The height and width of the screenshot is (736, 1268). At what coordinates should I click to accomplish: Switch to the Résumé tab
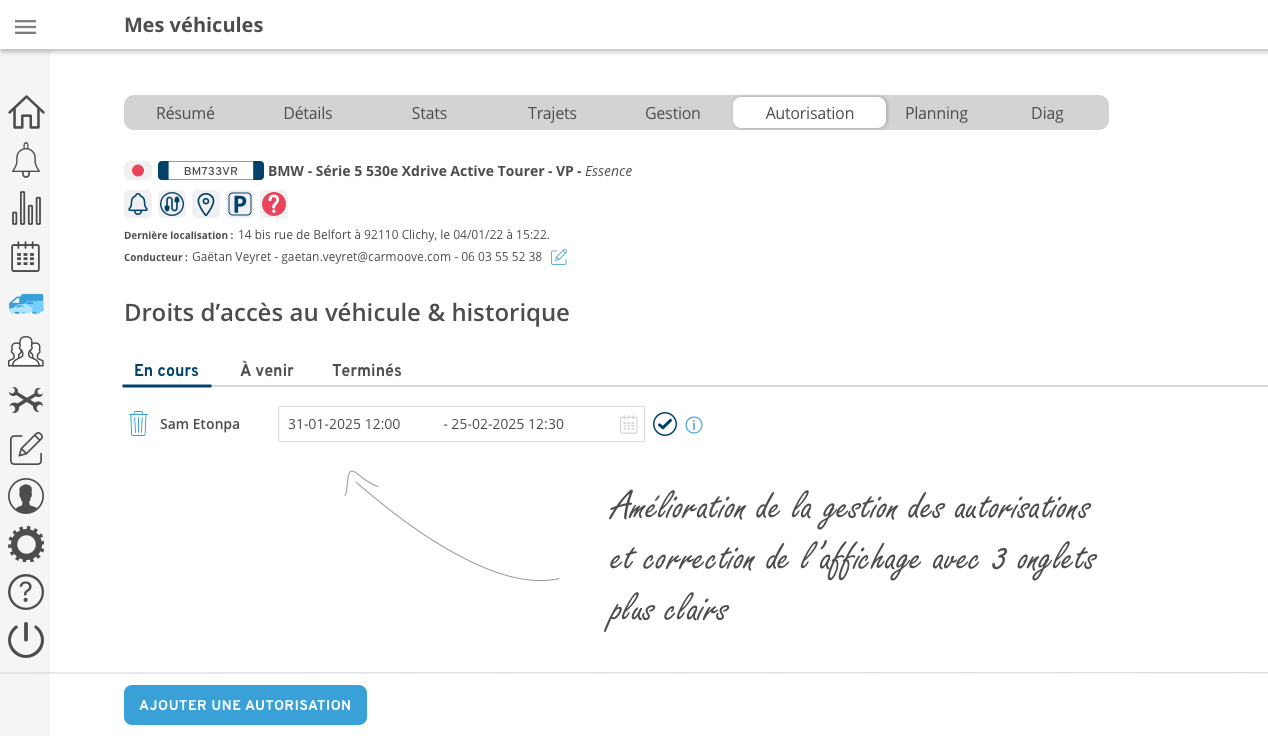(185, 113)
